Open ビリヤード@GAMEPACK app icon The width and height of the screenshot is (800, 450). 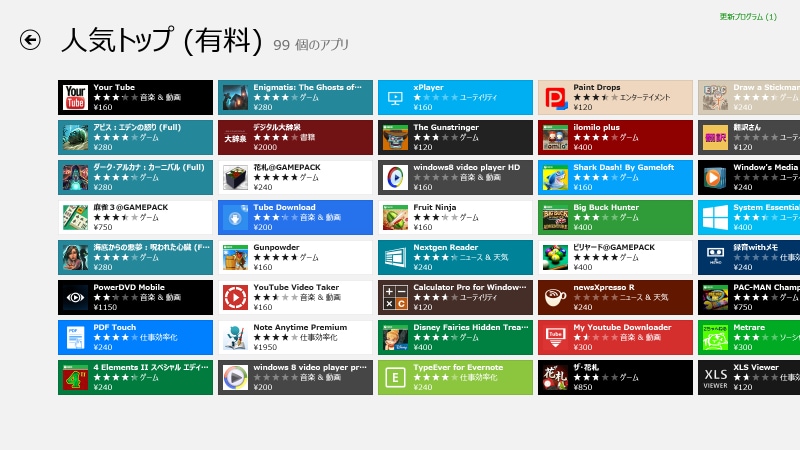[x=555, y=258]
